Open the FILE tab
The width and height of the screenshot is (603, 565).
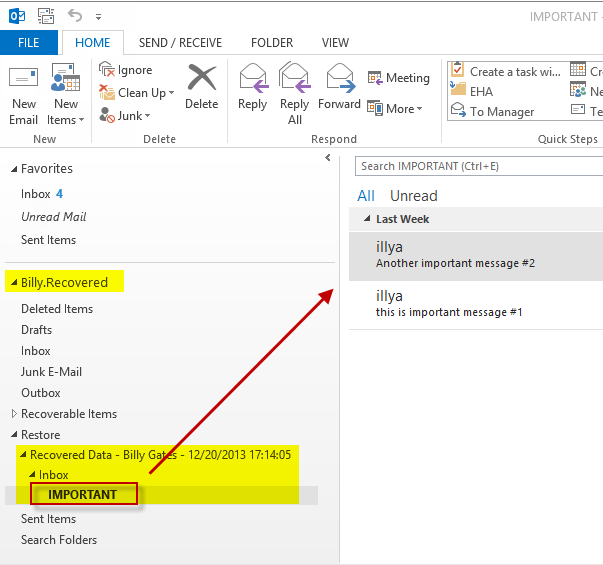pyautogui.click(x=29, y=43)
